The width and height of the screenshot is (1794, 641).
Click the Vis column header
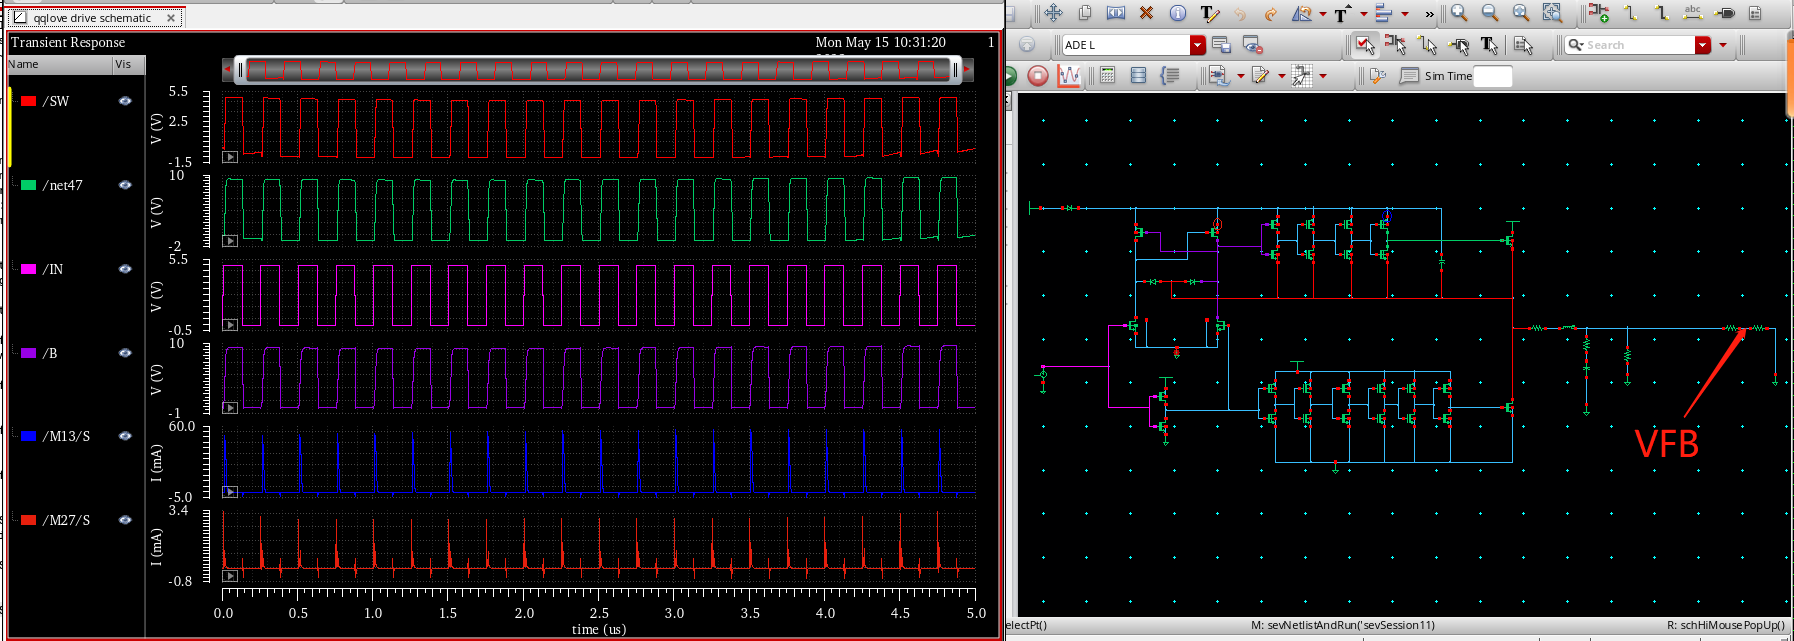click(123, 64)
